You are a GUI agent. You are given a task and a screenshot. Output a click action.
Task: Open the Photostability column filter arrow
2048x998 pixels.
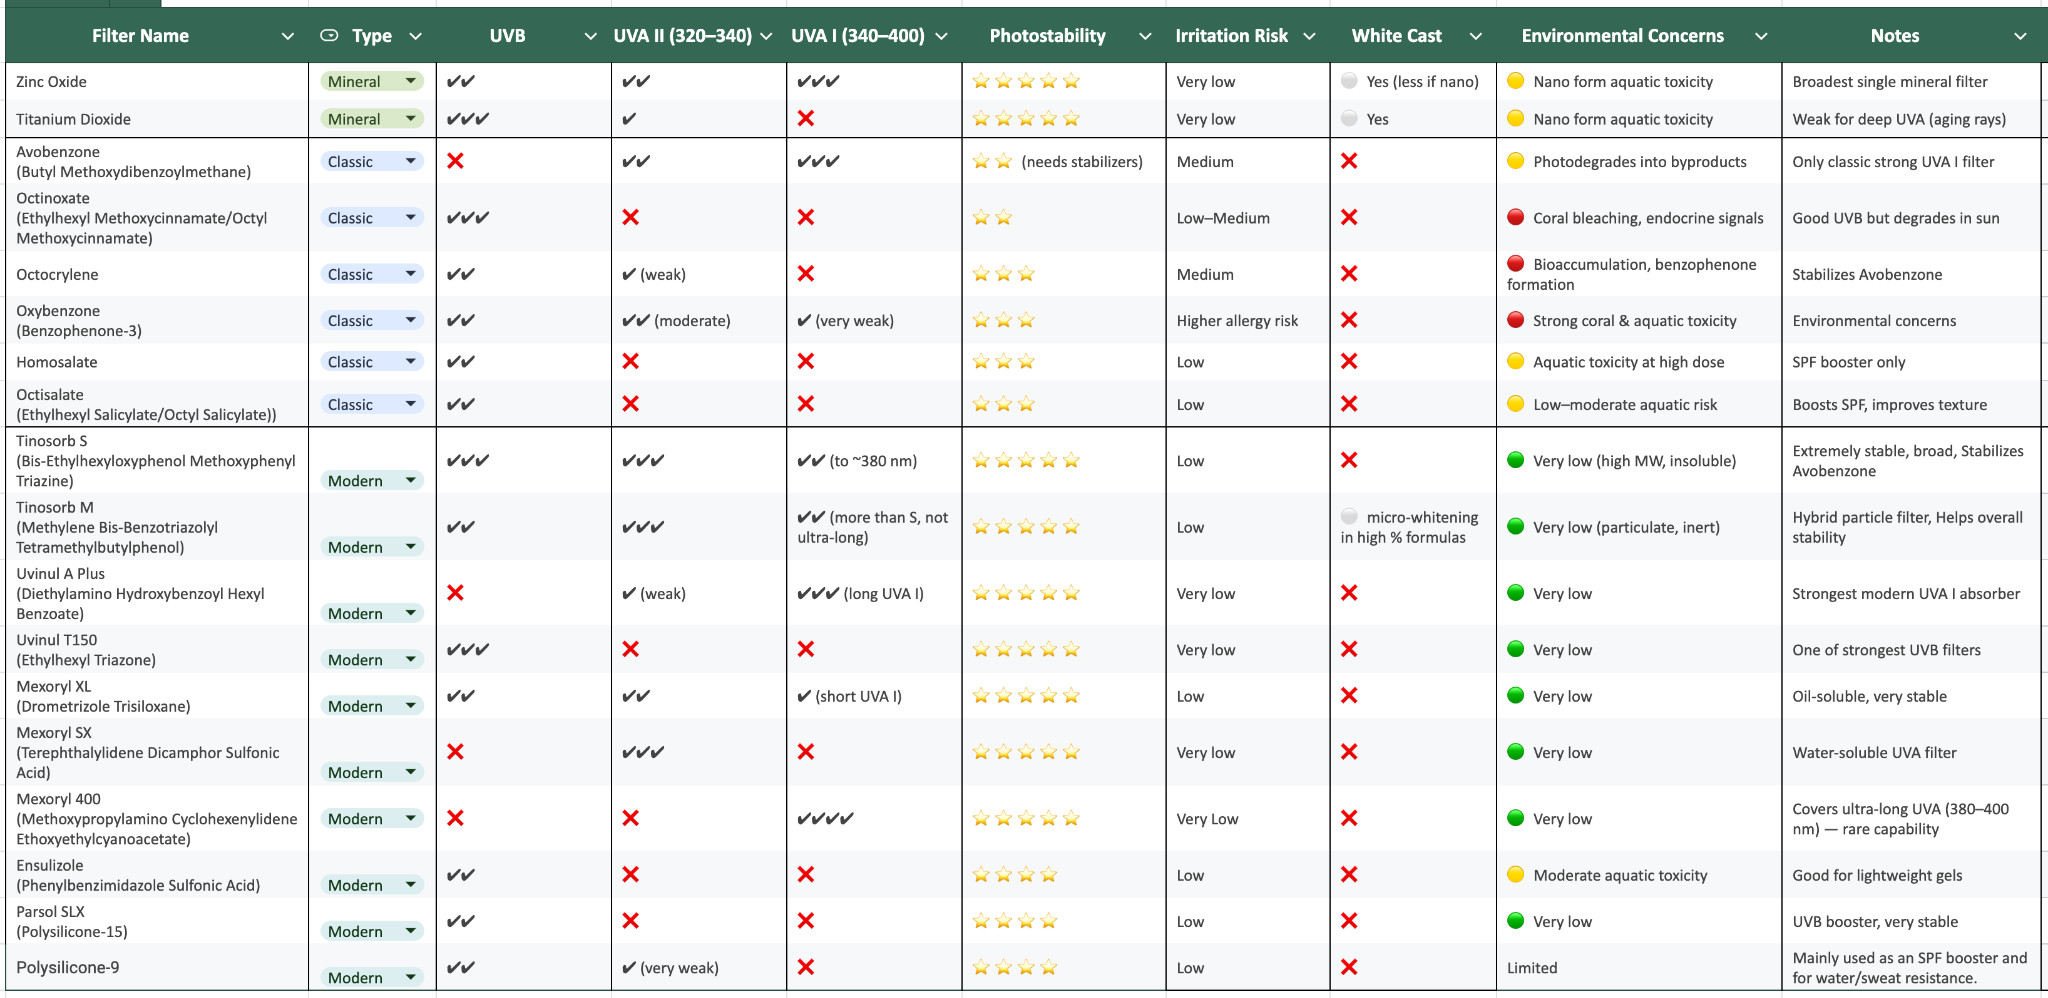tap(1145, 36)
